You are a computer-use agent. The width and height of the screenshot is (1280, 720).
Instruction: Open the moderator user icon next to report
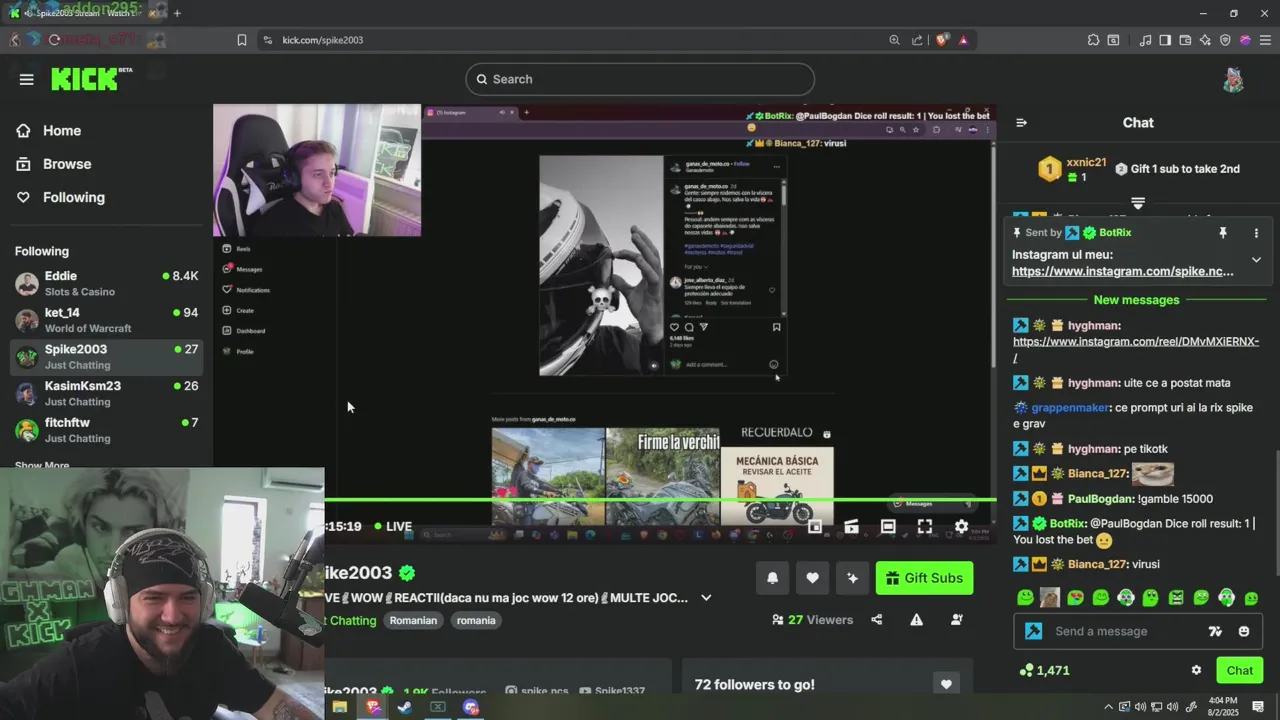(x=956, y=620)
